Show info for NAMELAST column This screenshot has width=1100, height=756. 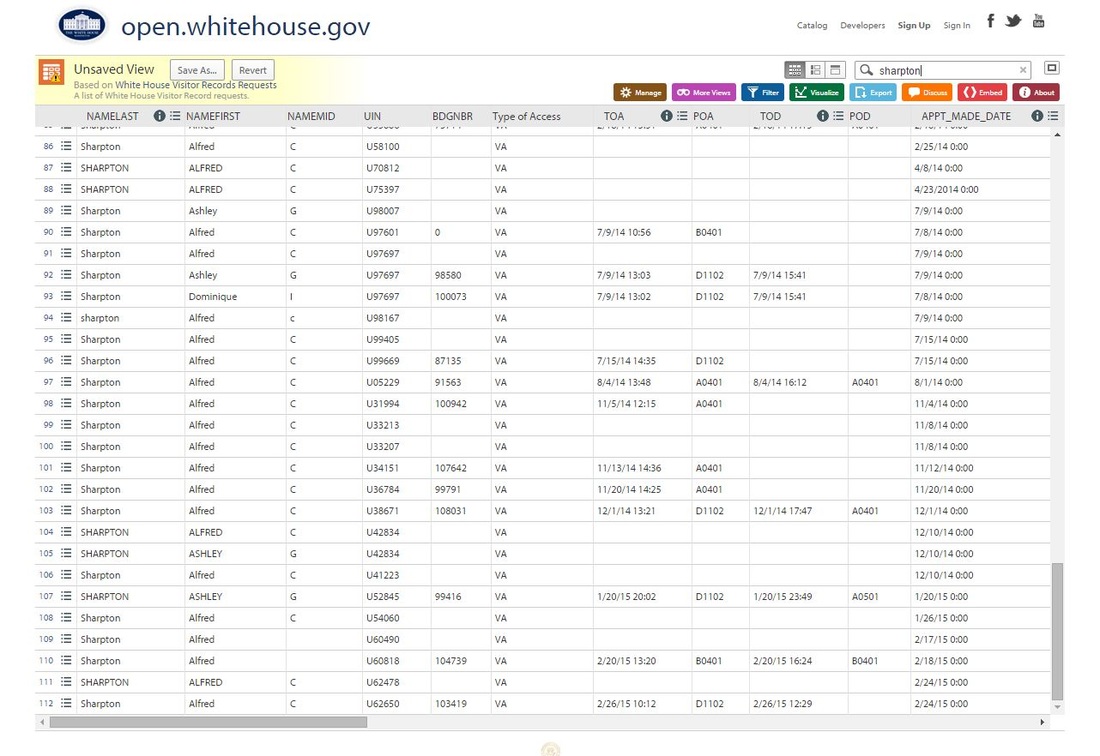click(159, 116)
